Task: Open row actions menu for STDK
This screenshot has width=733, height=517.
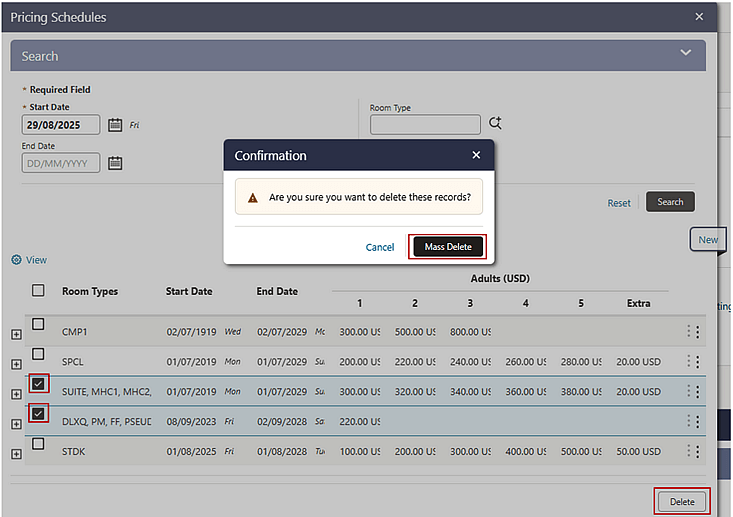Action: tap(697, 452)
